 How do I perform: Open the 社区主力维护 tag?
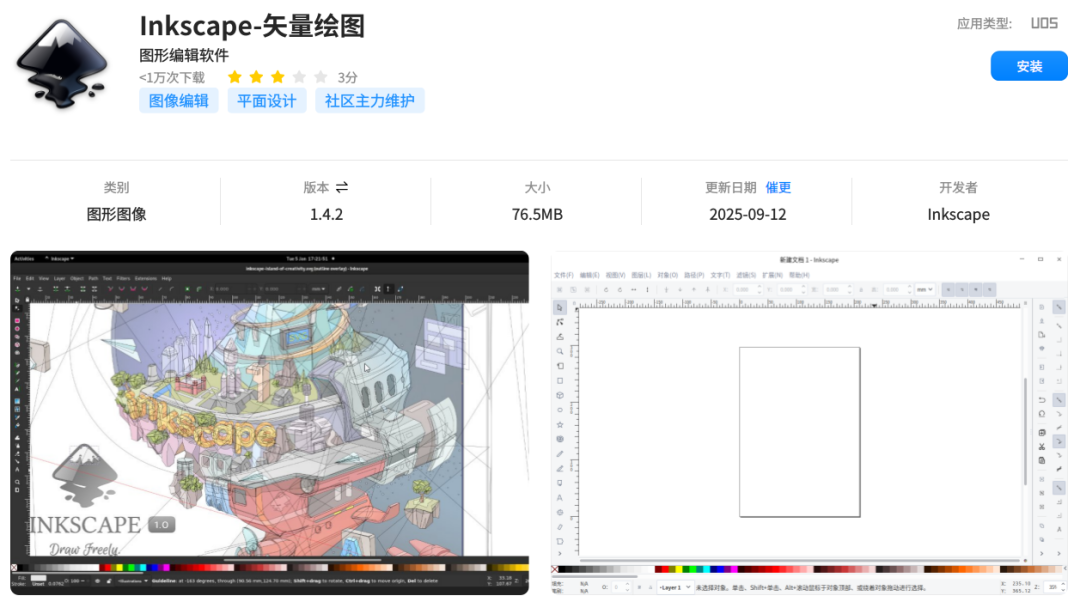pos(370,101)
